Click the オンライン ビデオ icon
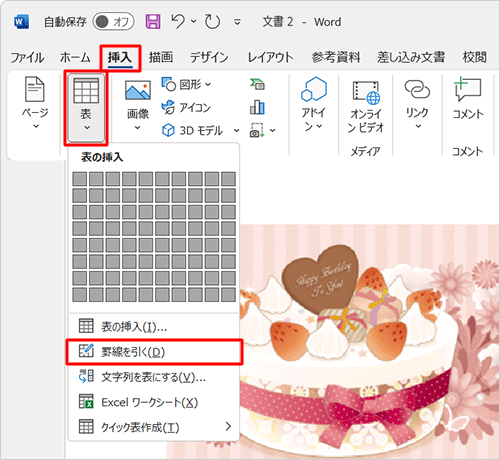 click(x=366, y=93)
